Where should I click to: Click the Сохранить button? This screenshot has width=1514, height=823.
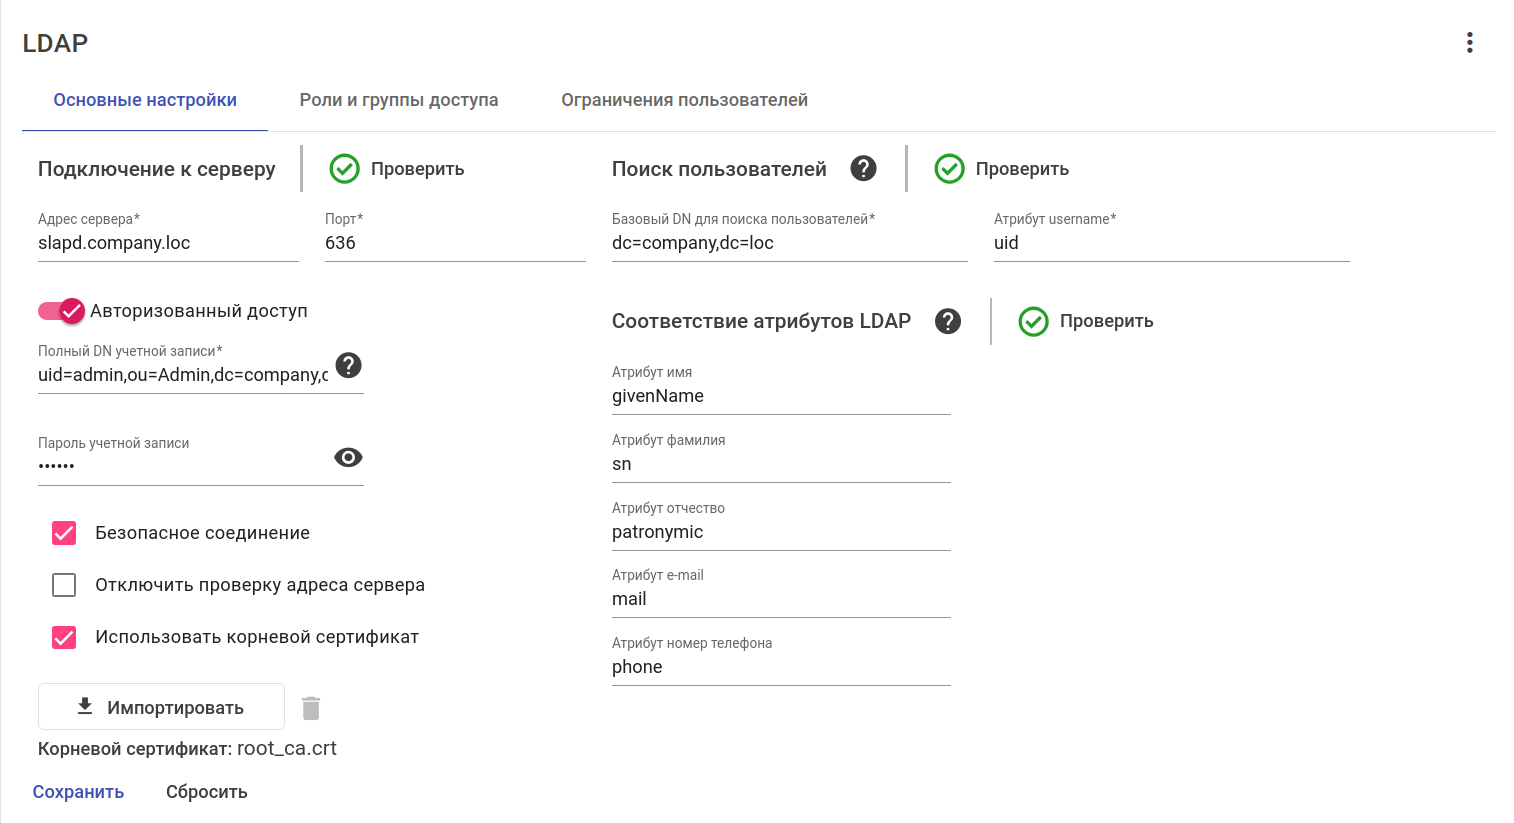coord(78,792)
